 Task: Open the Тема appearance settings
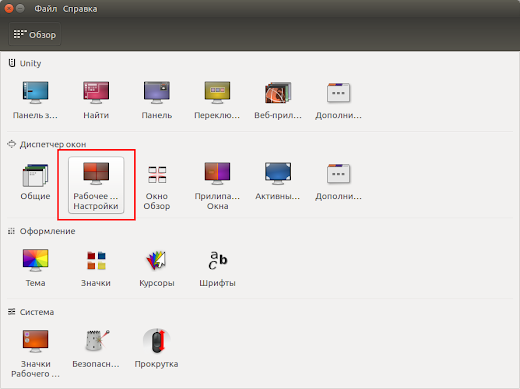(x=35, y=268)
